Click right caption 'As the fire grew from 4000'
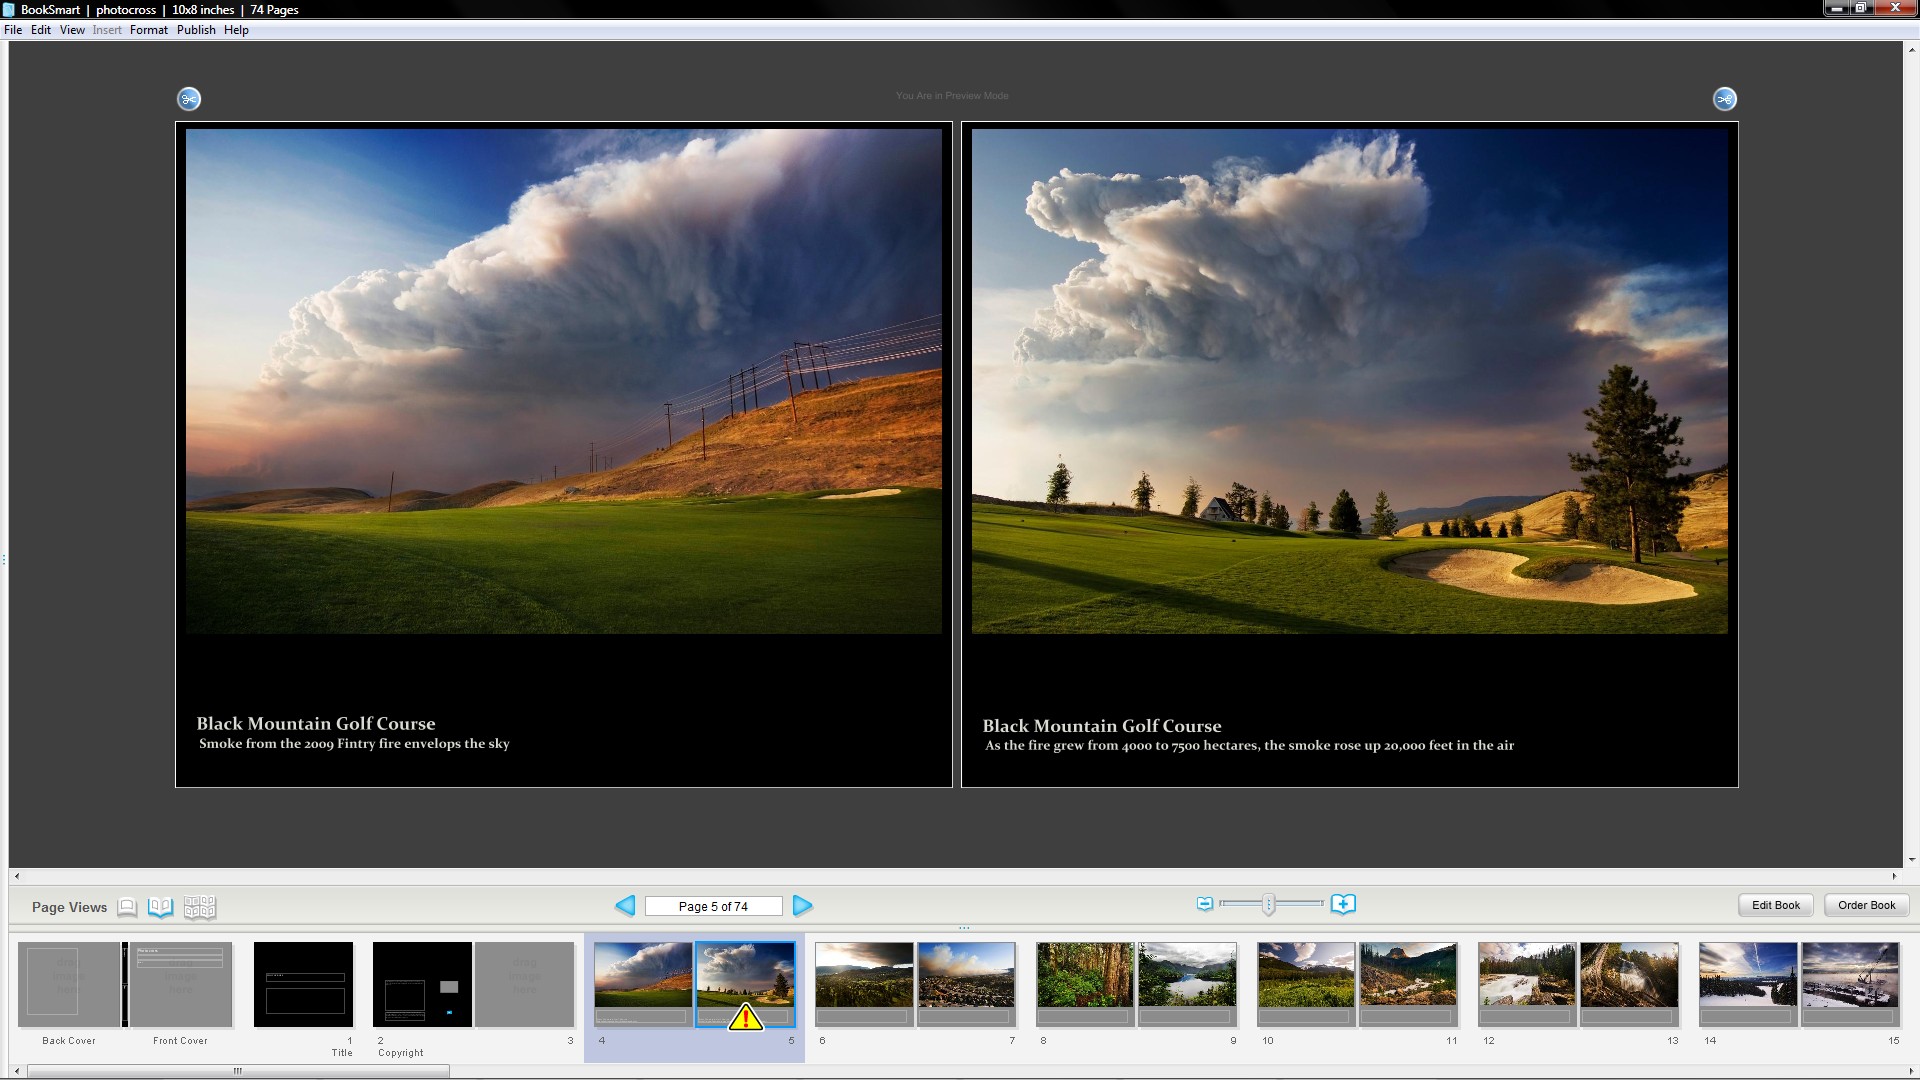Screen dimensions: 1920x1080 1249,746
